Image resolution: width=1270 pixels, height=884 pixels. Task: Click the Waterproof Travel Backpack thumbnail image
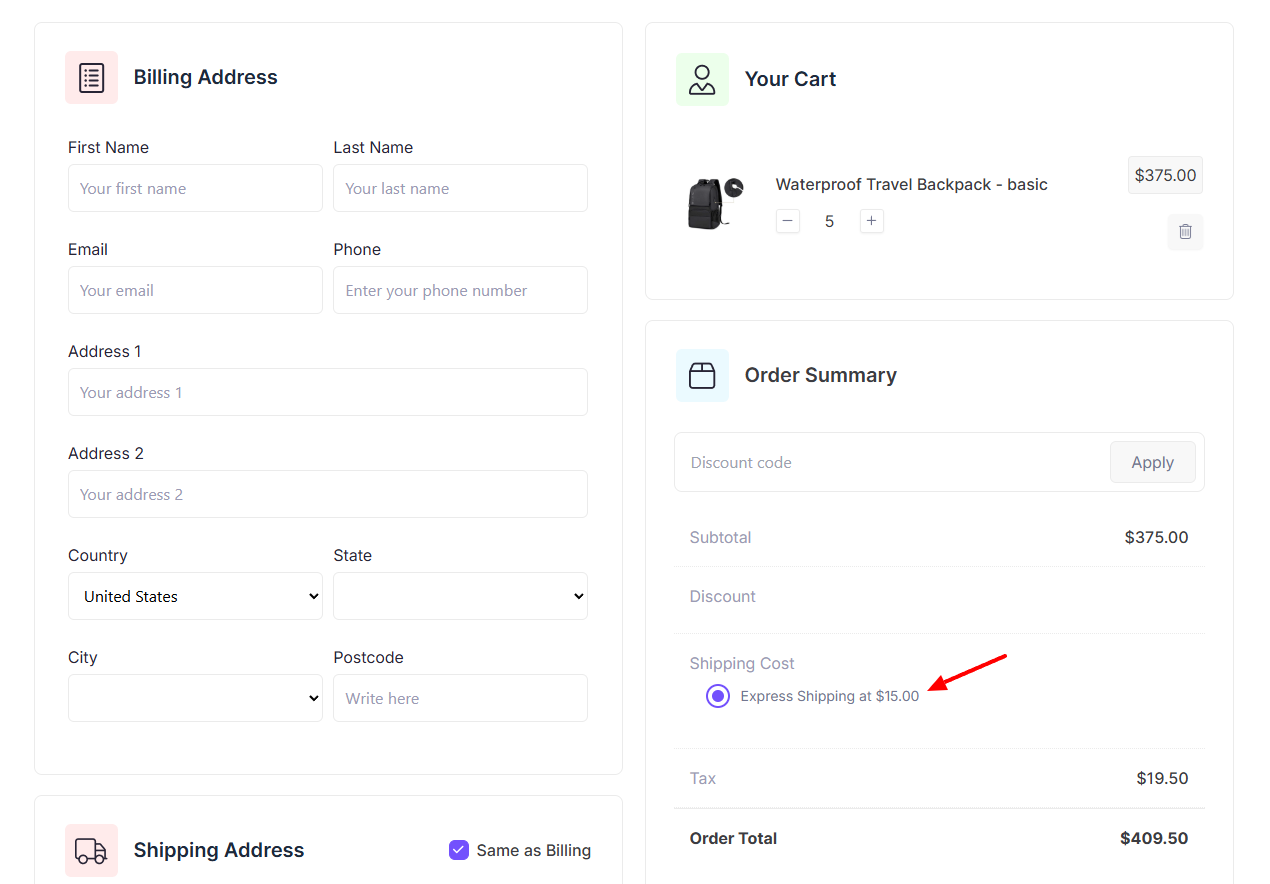pyautogui.click(x=715, y=203)
